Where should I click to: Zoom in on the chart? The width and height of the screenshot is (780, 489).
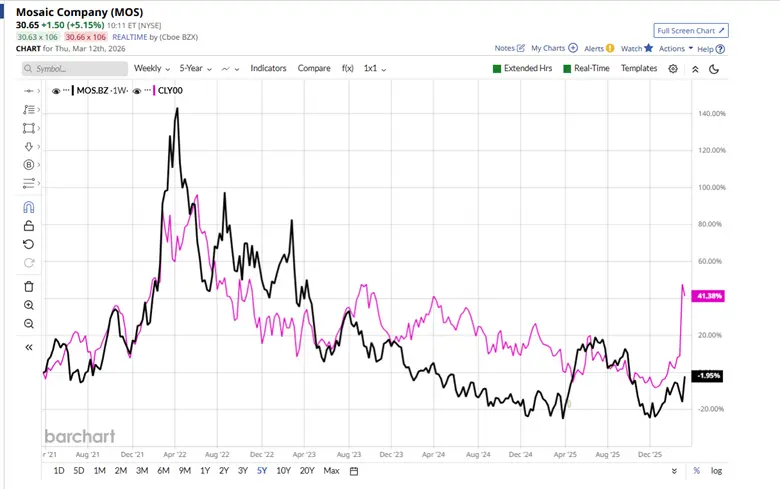click(x=29, y=305)
